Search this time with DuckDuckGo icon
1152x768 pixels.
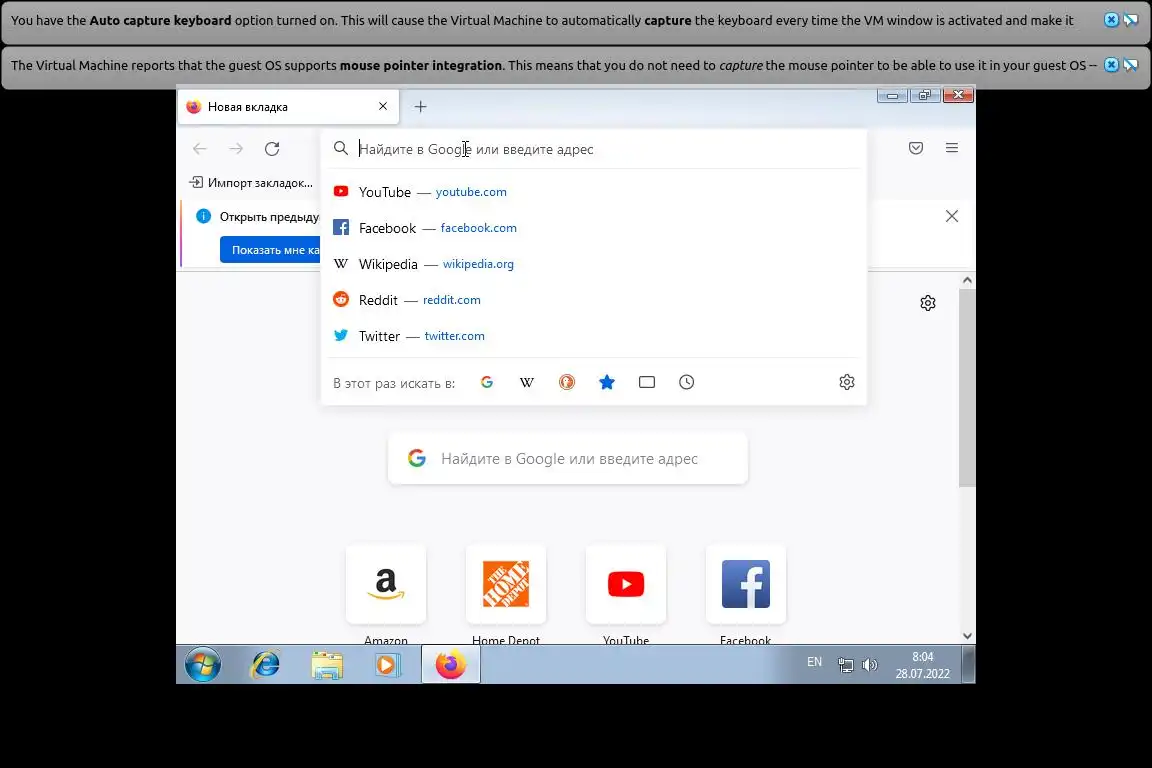coord(566,382)
